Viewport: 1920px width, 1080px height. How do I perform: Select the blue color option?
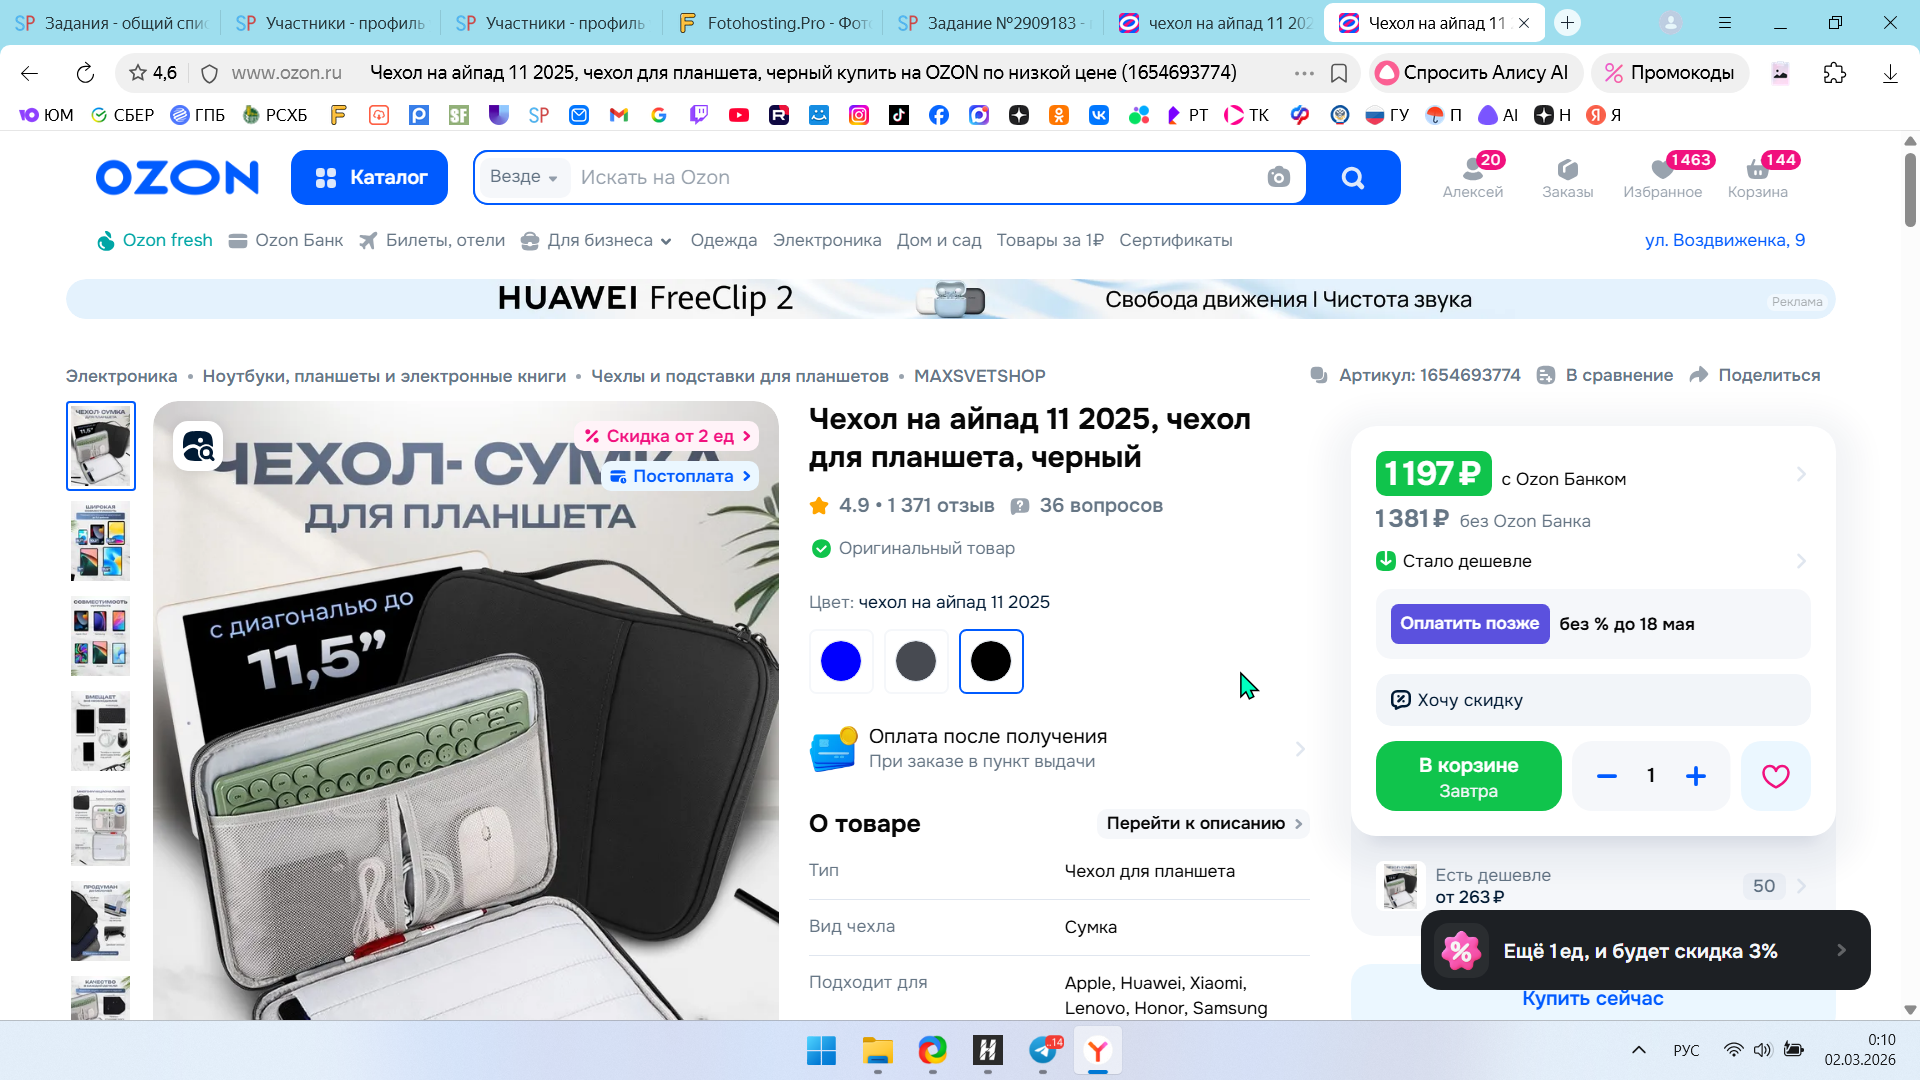pyautogui.click(x=840, y=661)
